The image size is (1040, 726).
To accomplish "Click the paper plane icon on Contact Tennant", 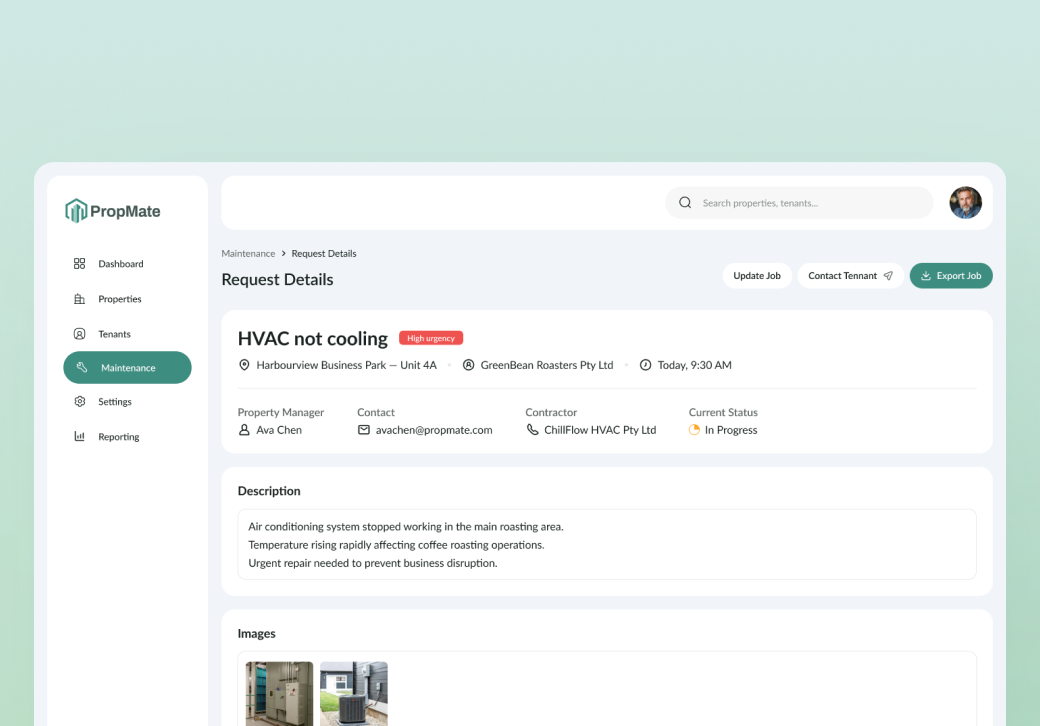I will [888, 276].
